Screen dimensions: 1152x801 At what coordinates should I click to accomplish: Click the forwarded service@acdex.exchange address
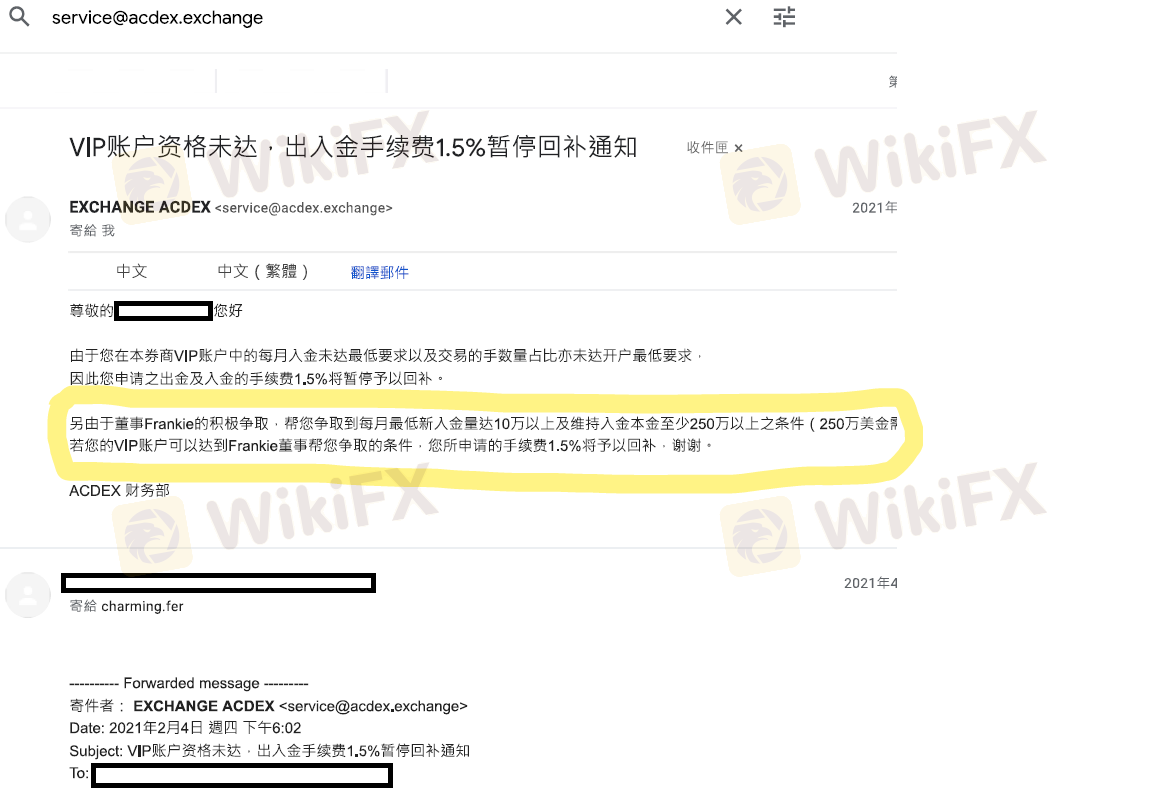373,706
